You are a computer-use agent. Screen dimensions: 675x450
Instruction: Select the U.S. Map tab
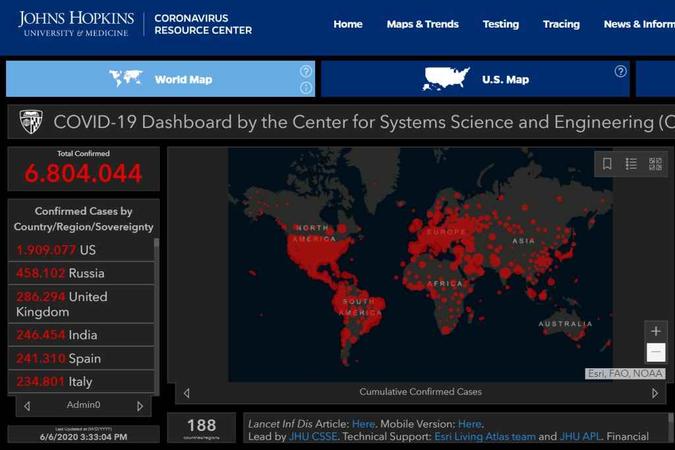click(475, 79)
